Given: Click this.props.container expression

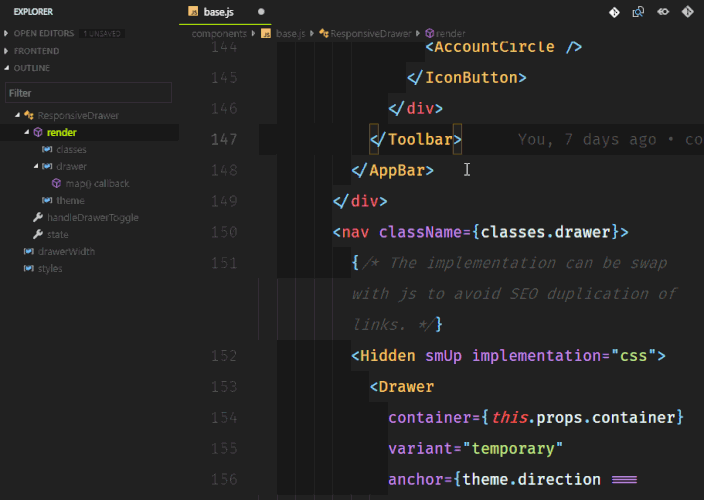Looking at the screenshot, I should coord(583,418).
